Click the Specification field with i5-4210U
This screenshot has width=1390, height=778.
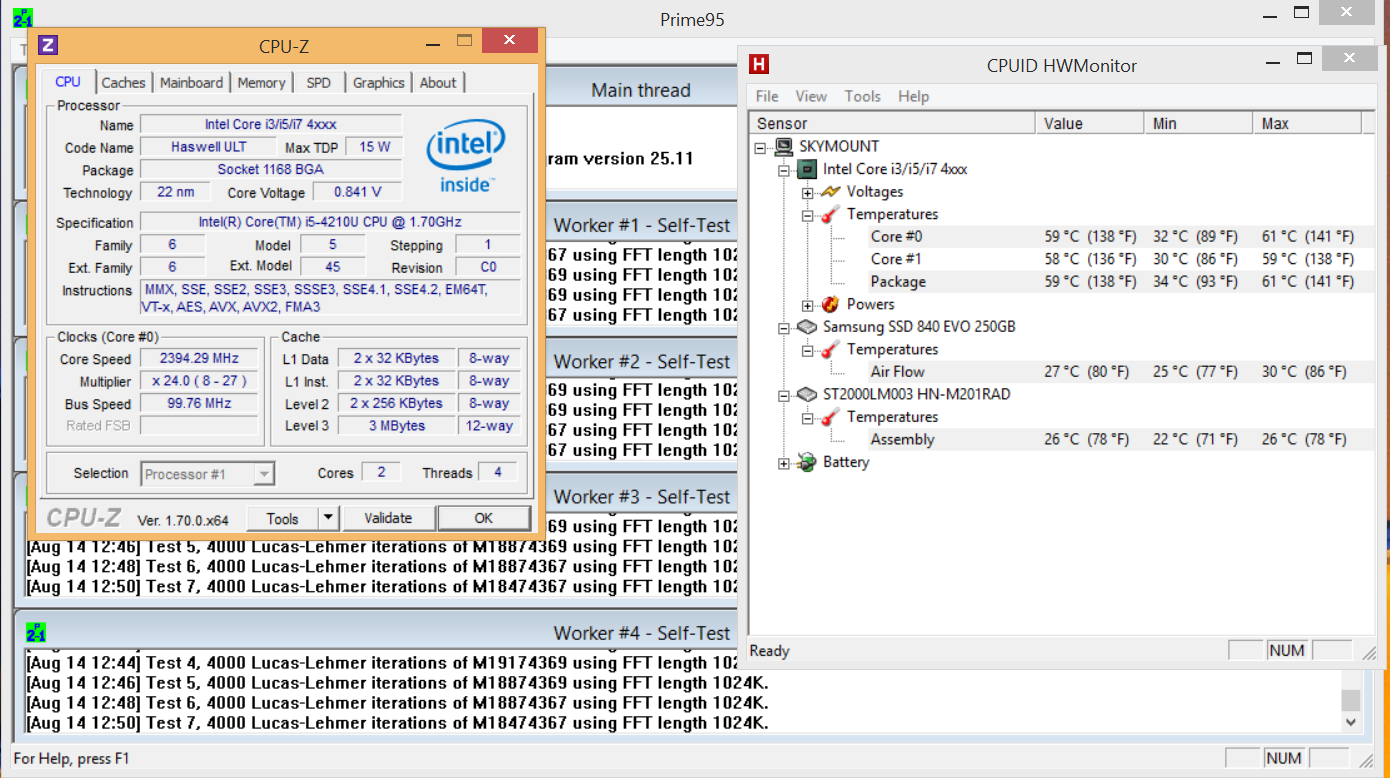[x=330, y=222]
